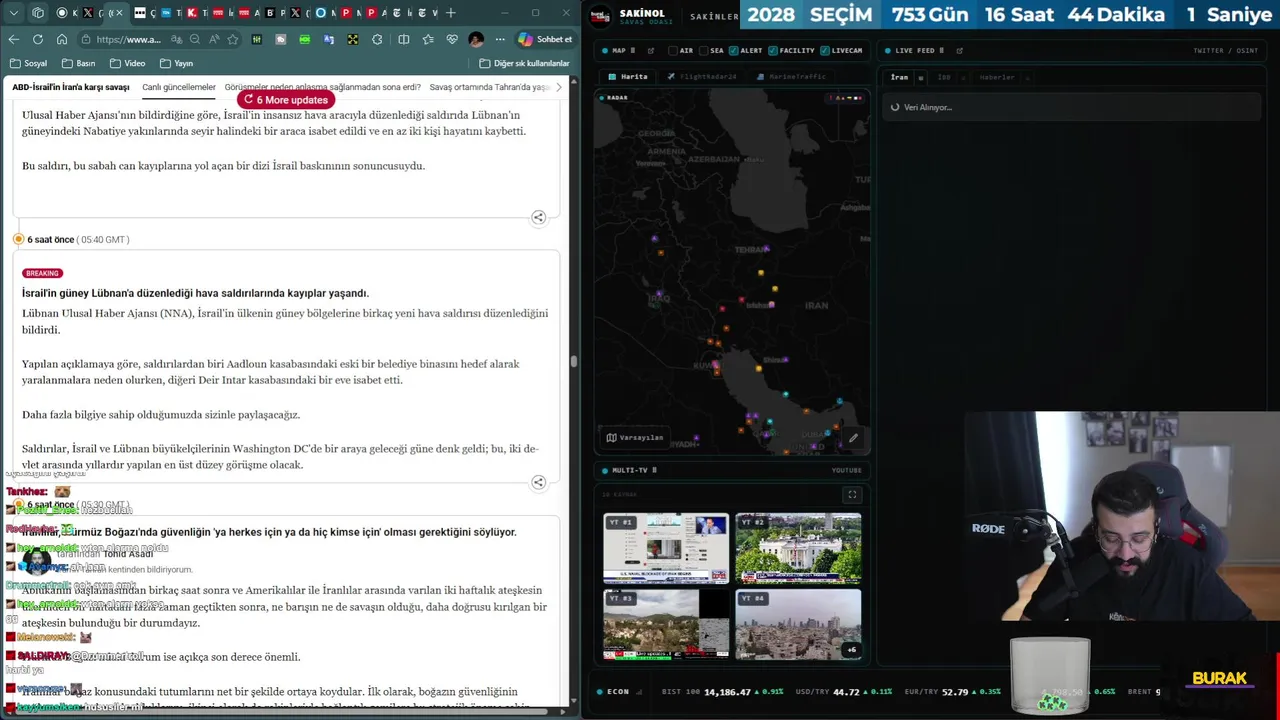Show the '+6' additional streams
Screen dimensions: 1280x720
point(851,650)
